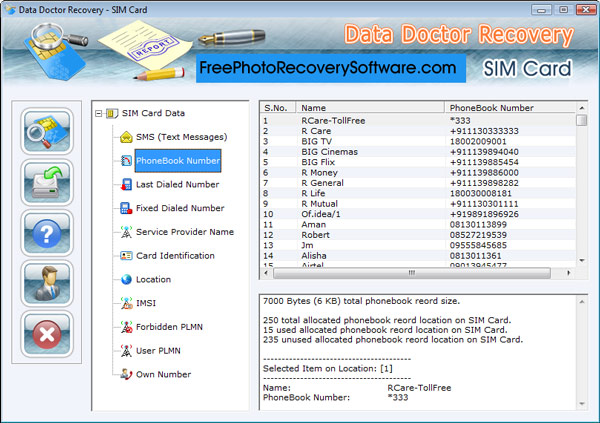Select the IMSI tree item
The width and height of the screenshot is (600, 423).
146,303
